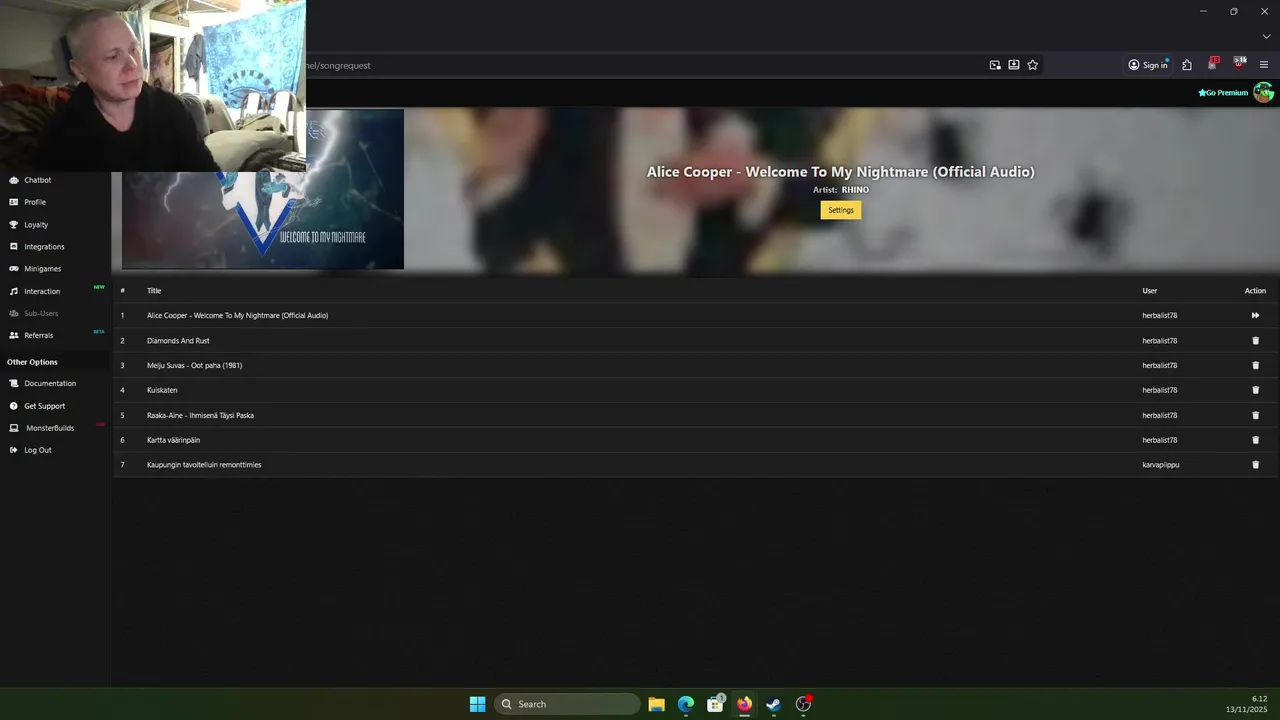The height and width of the screenshot is (720, 1280).
Task: Open Steam from the taskbar
Action: [773, 704]
